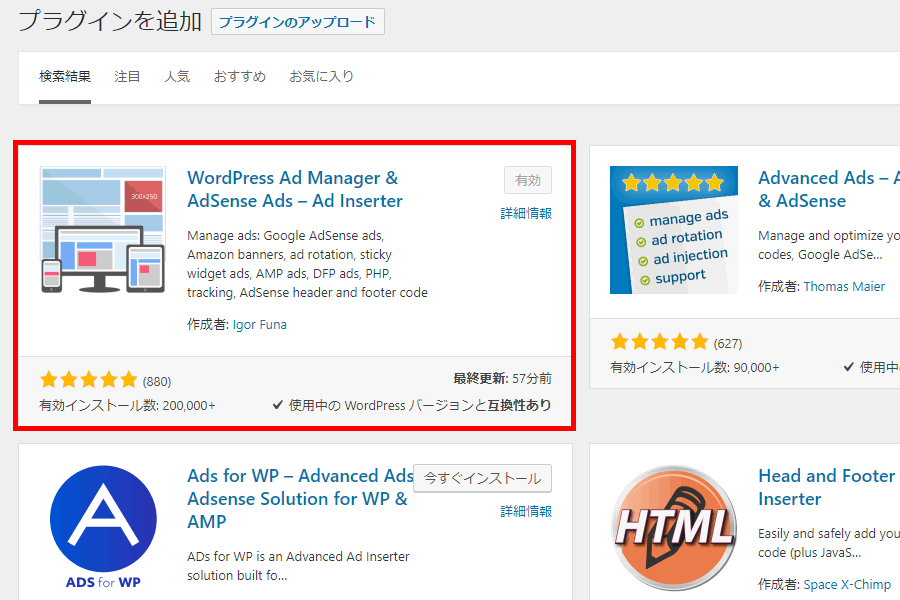Switch to the 注目 tab
This screenshot has width=900, height=600.
coord(127,76)
